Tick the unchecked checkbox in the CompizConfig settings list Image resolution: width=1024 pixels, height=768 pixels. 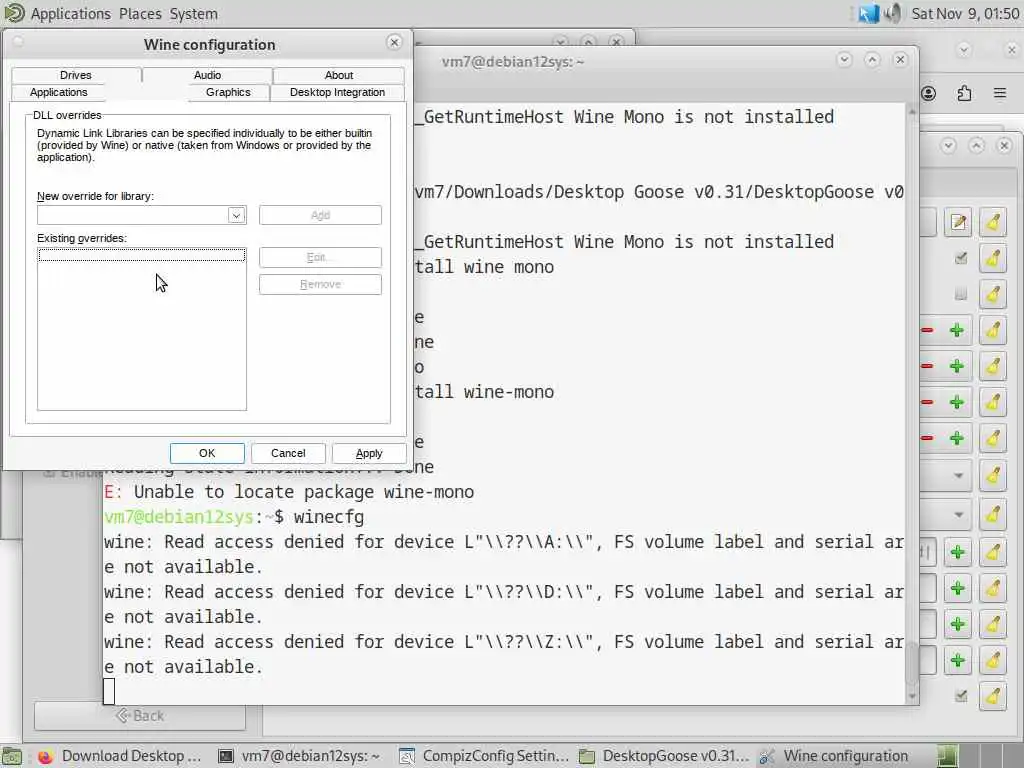(960, 295)
